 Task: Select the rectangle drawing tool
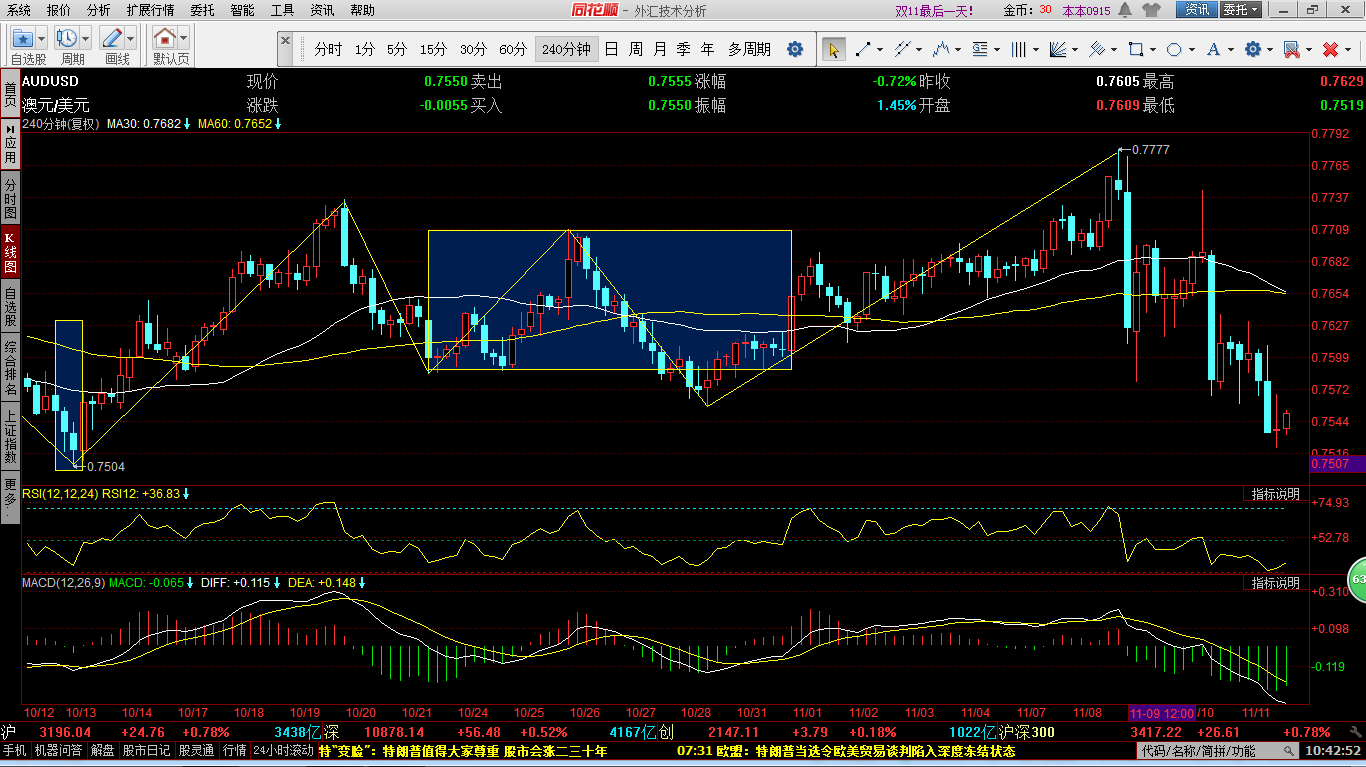(x=1136, y=49)
